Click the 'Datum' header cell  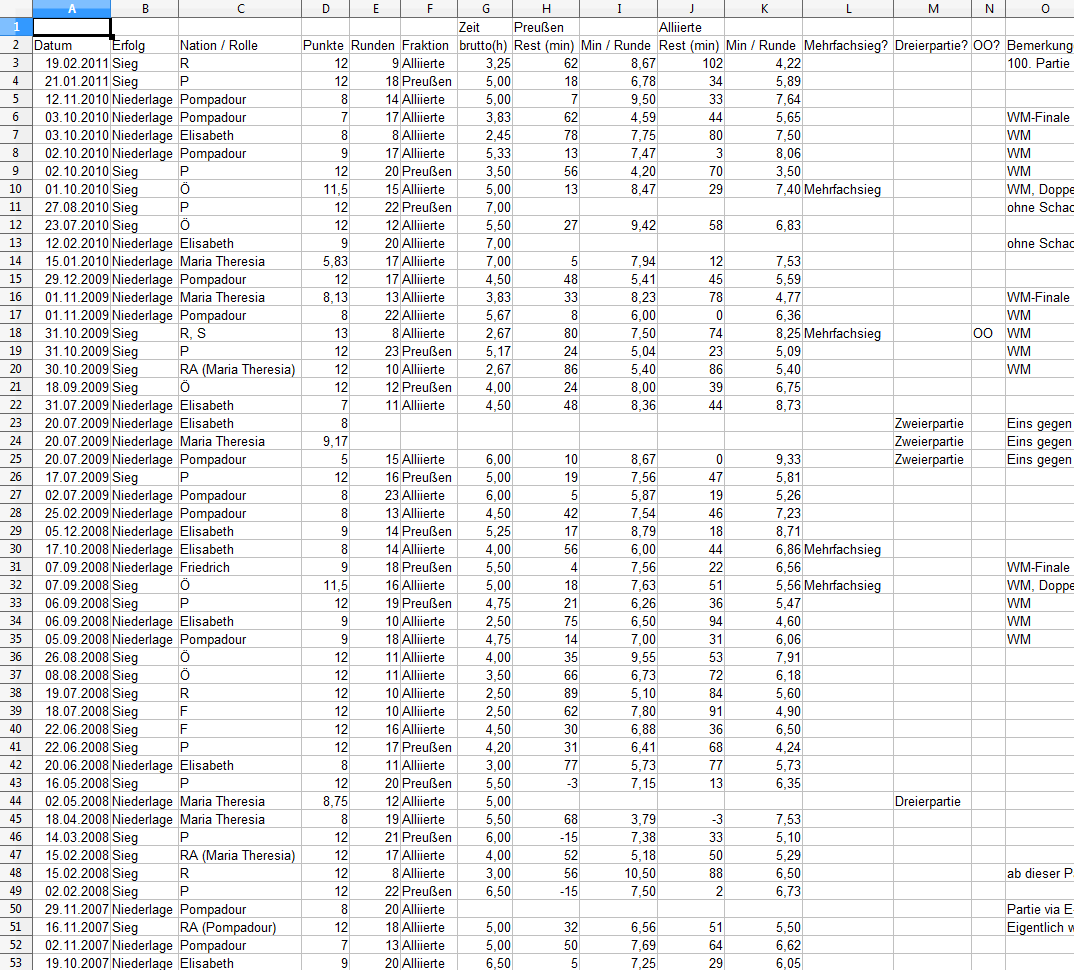pos(71,45)
